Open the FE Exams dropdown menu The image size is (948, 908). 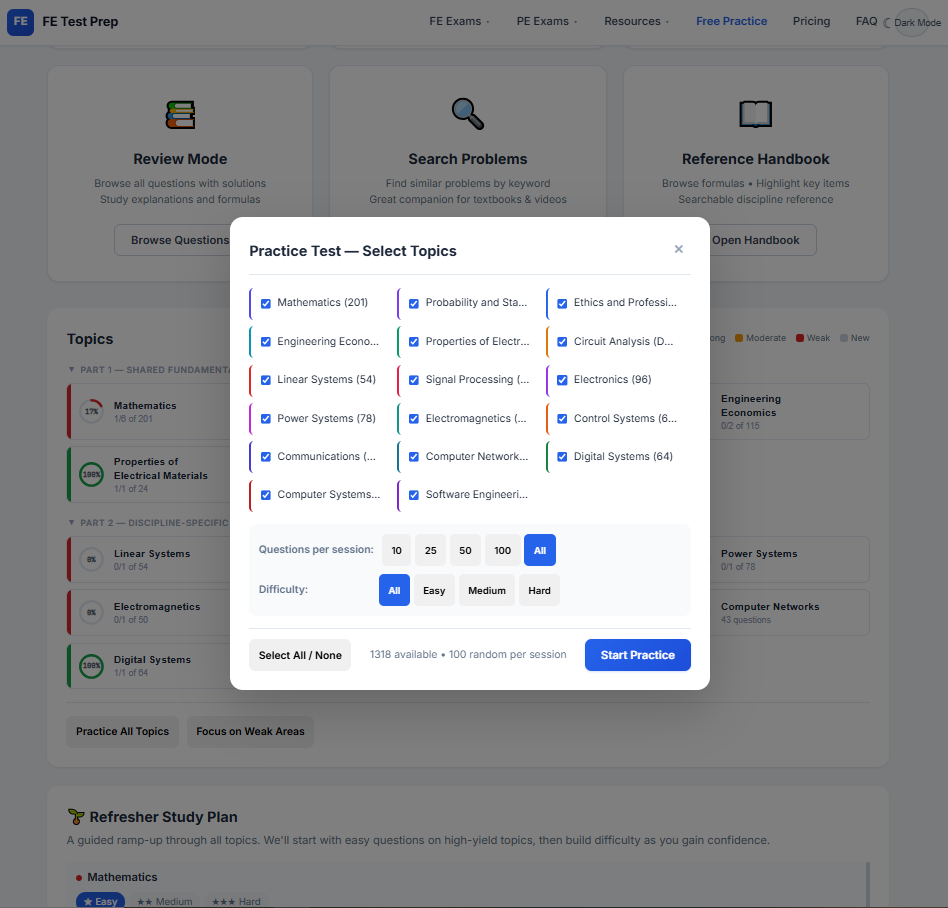[x=459, y=21]
